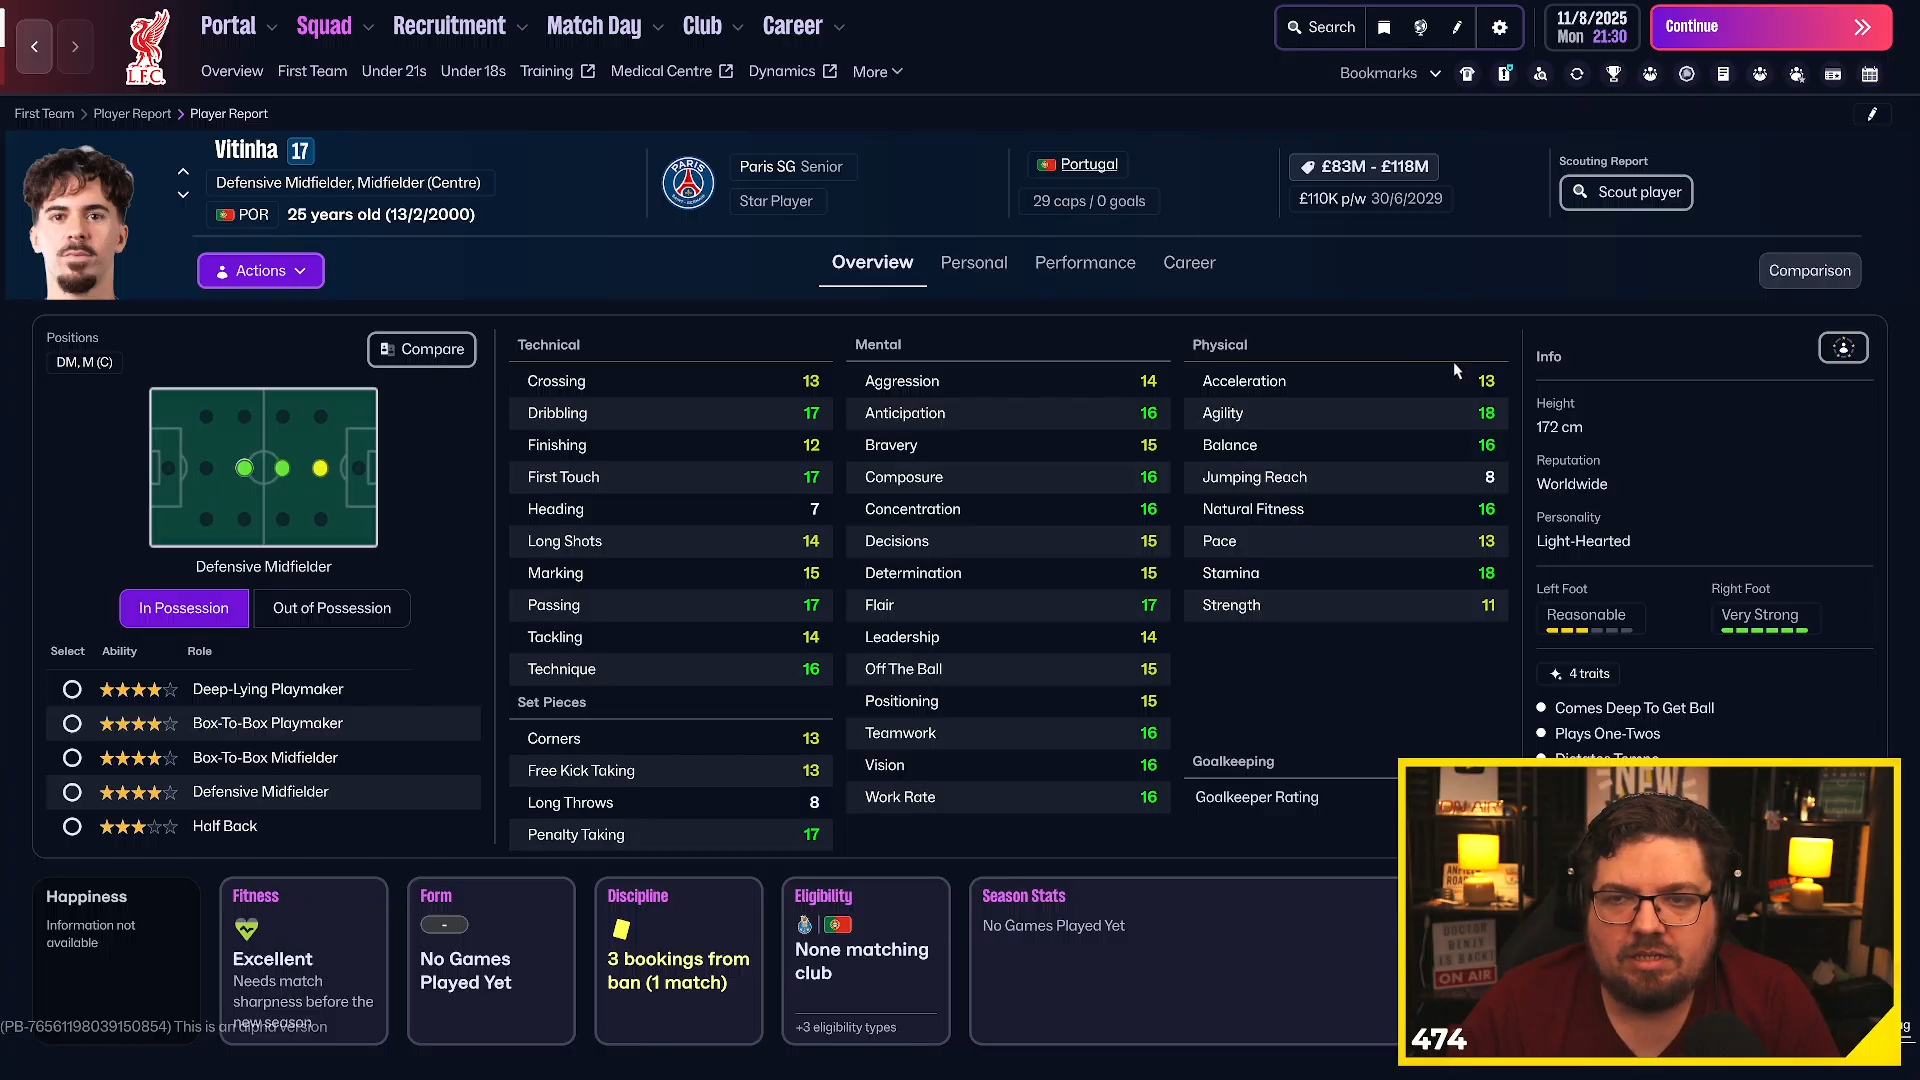Expand the Actions dropdown
The image size is (1920, 1080).
[260, 271]
